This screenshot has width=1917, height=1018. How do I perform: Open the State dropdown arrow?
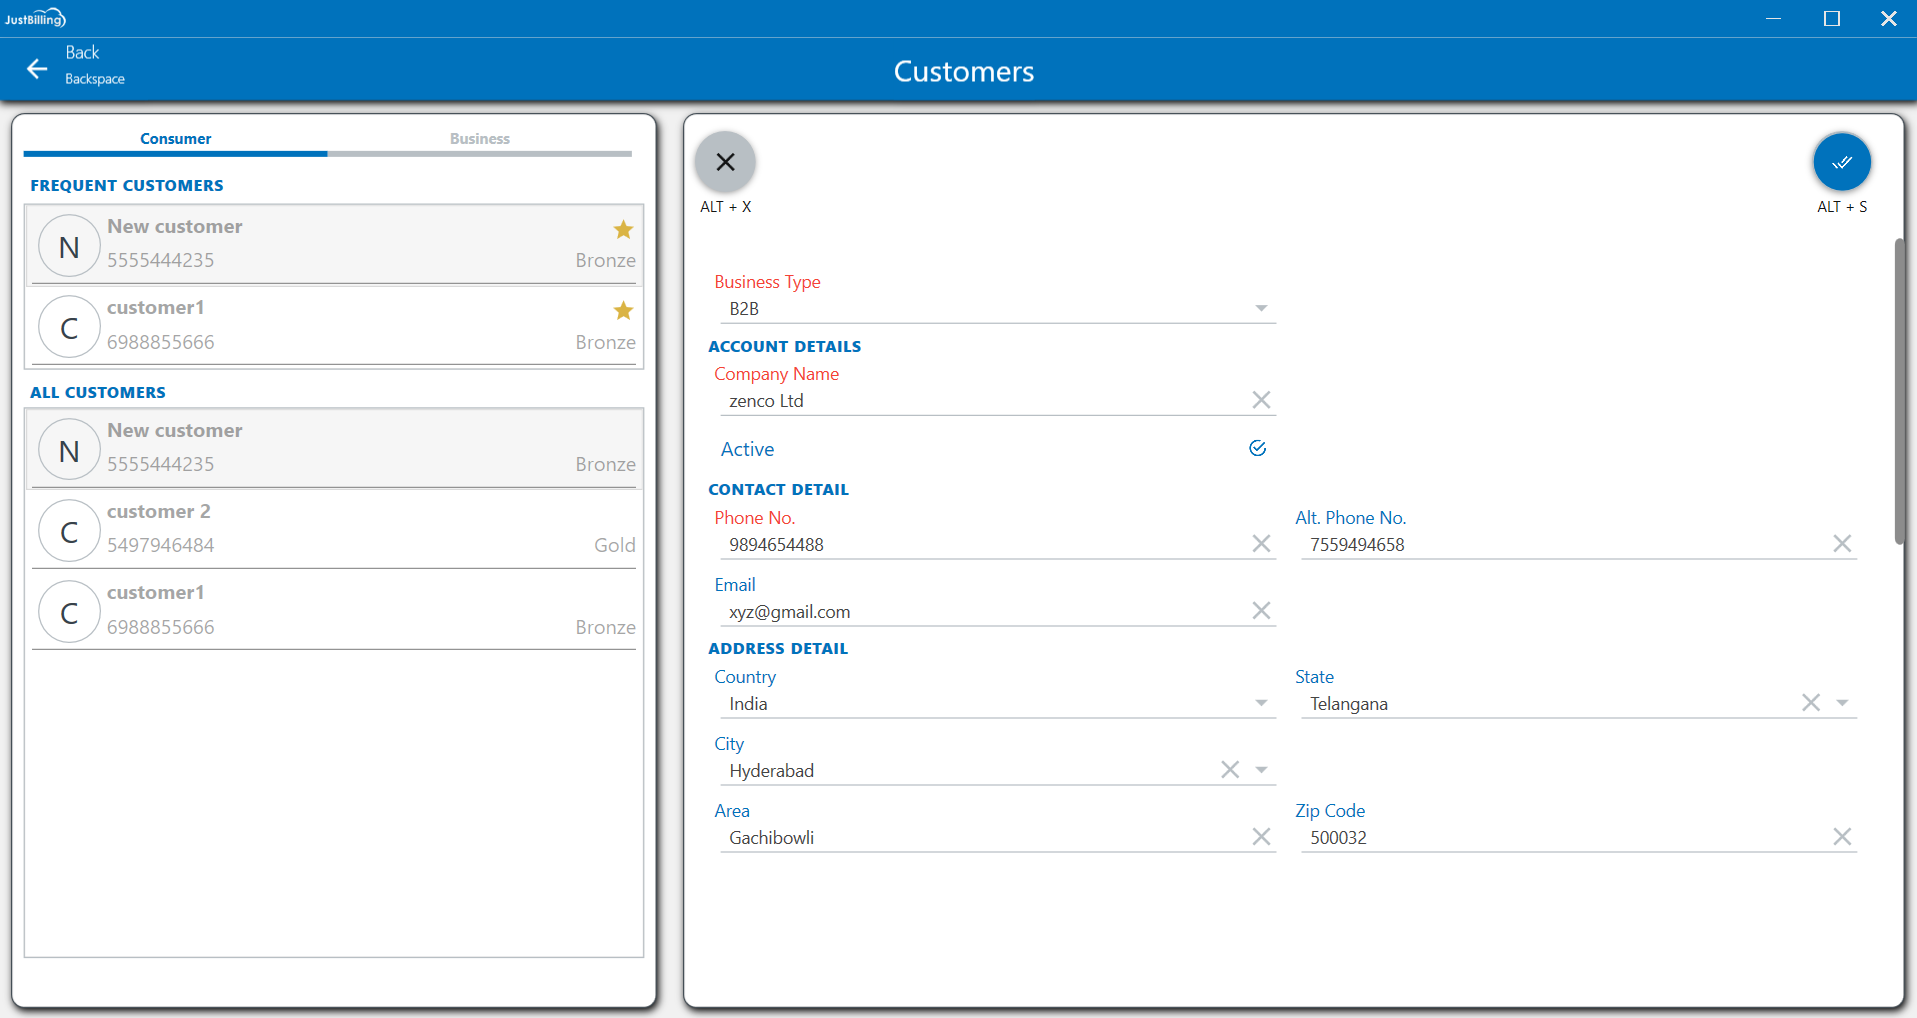click(1841, 703)
